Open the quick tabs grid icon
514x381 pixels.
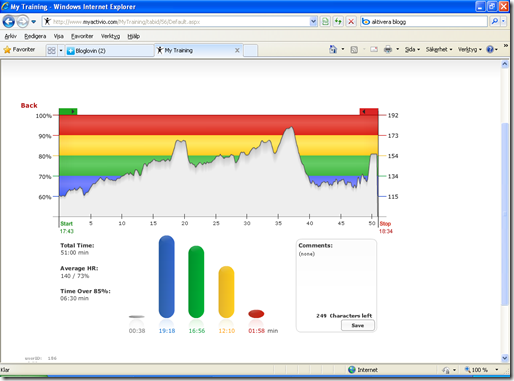[51, 50]
